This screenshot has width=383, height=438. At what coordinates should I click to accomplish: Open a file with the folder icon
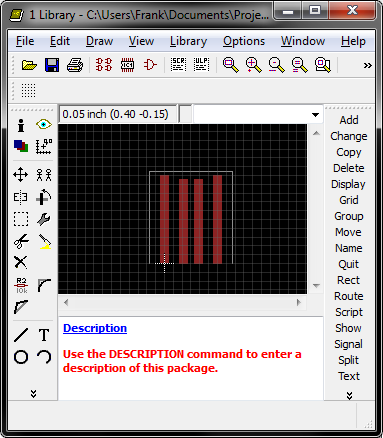click(x=29, y=65)
